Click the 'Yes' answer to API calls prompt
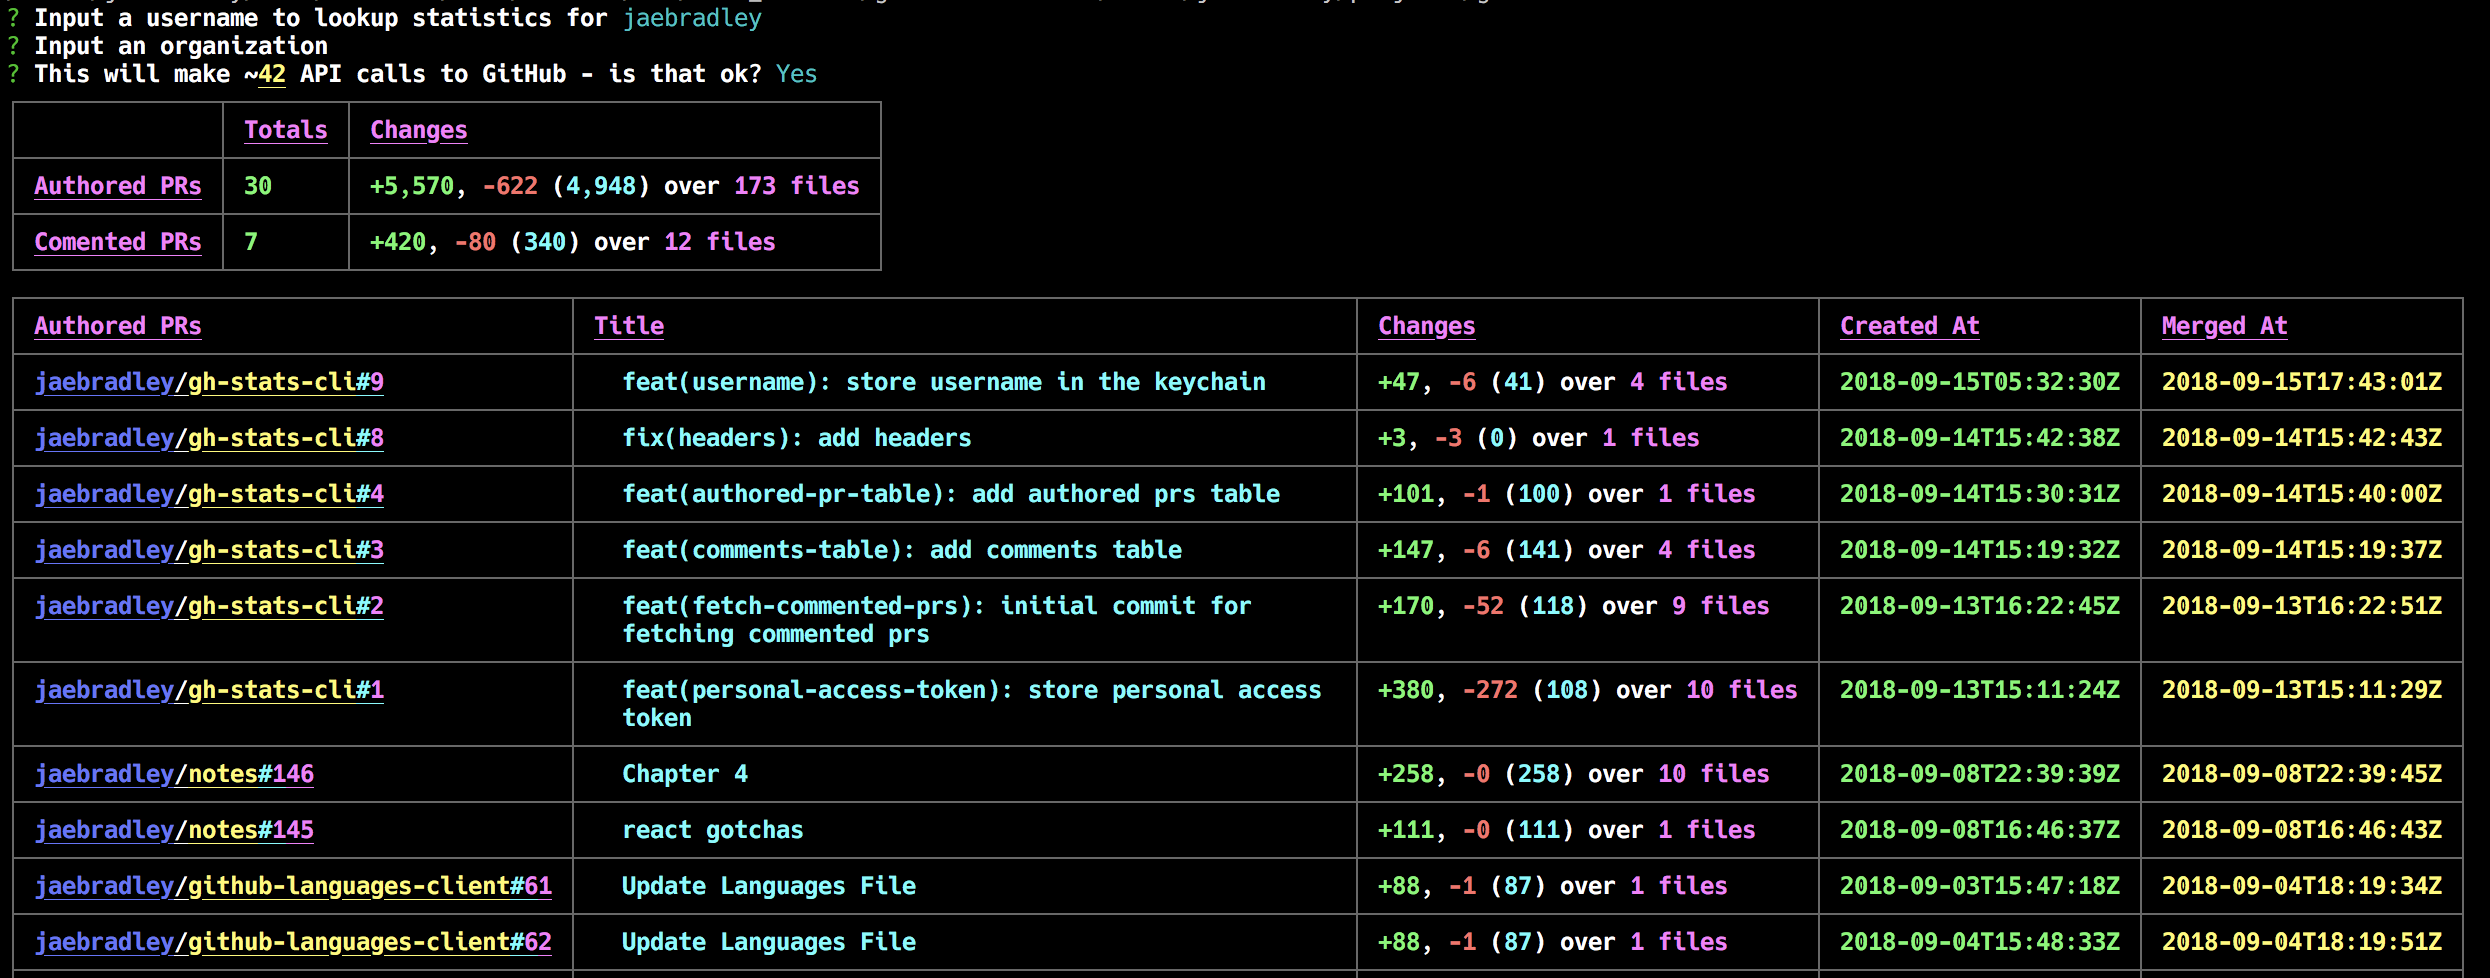 click(797, 74)
